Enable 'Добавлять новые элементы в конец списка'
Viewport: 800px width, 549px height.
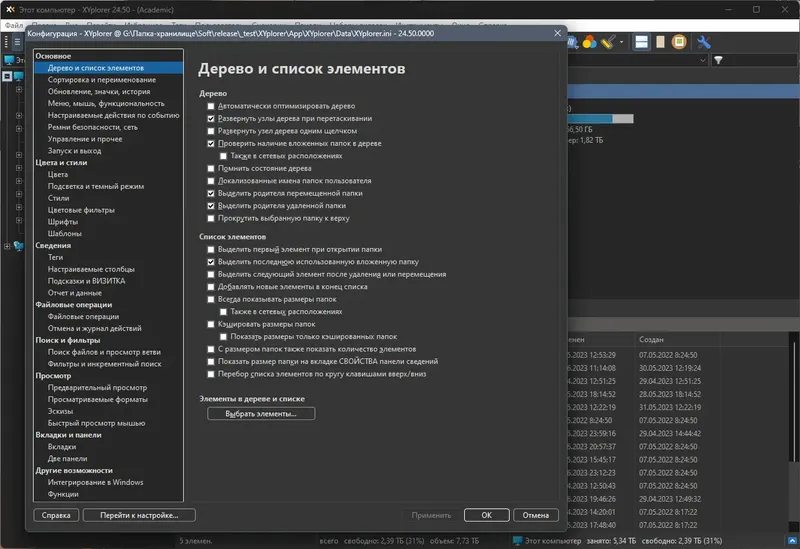coord(211,287)
